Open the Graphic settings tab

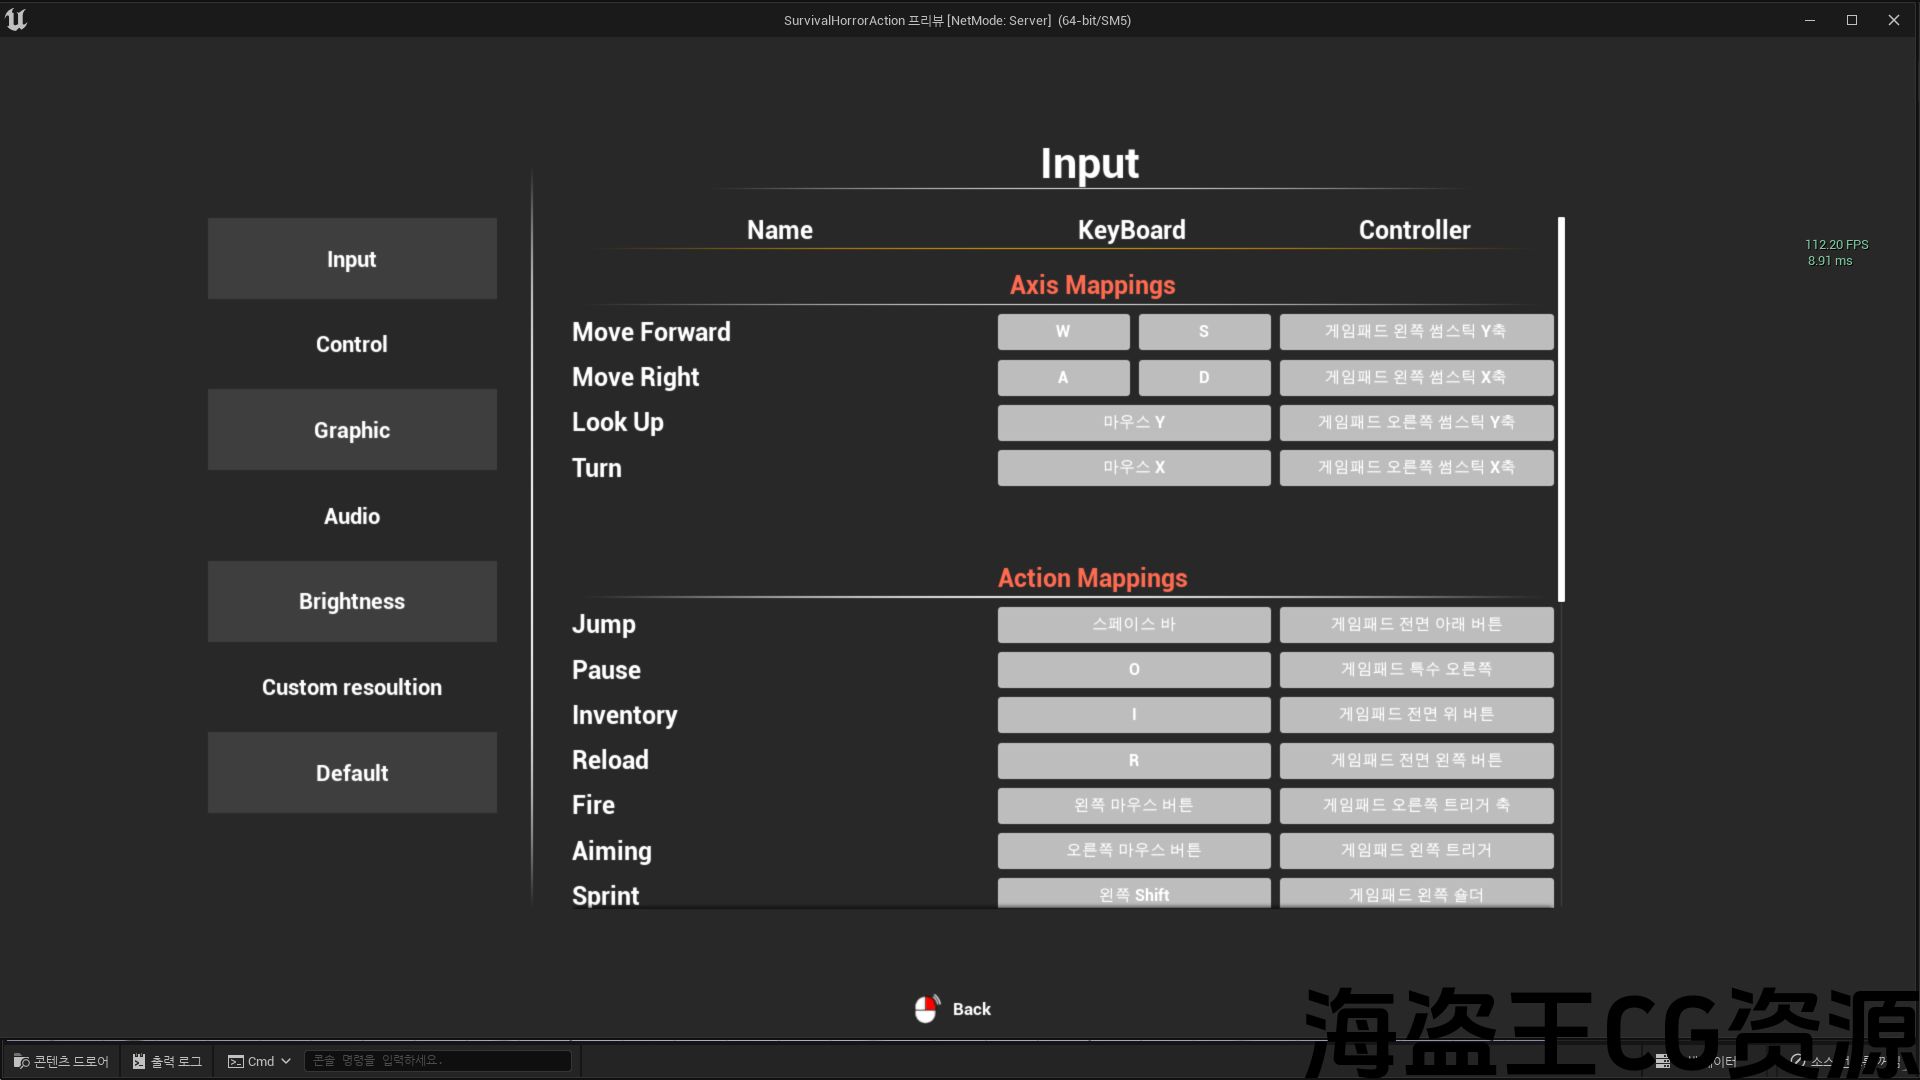351,430
